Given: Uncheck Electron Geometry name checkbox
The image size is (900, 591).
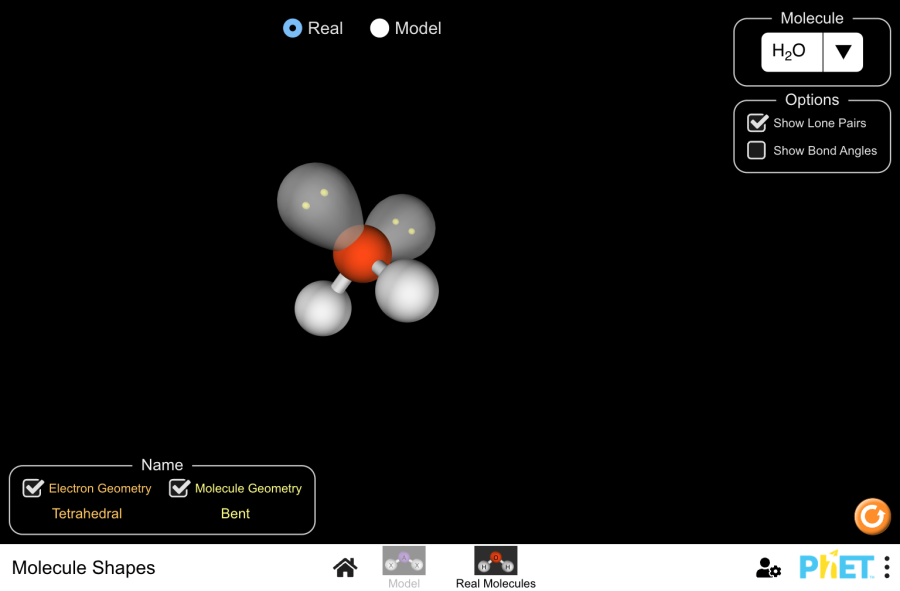Looking at the screenshot, I should tap(34, 488).
